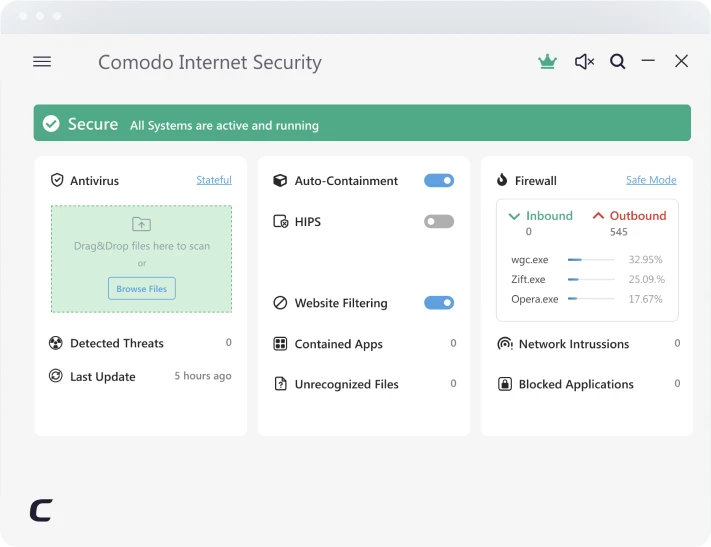Click the Comodo C logo
711x547 pixels.
[41, 510]
